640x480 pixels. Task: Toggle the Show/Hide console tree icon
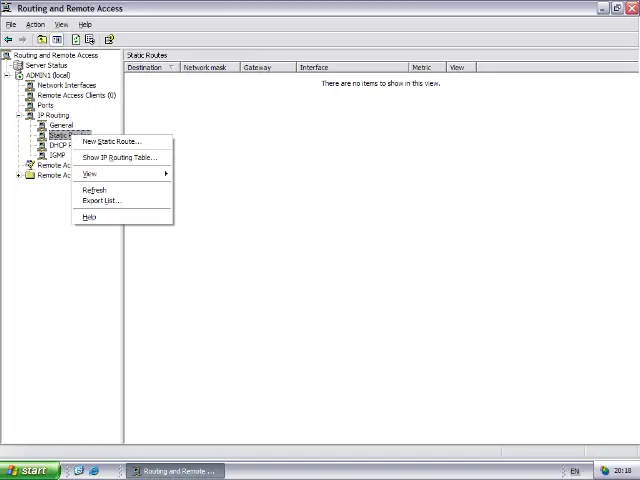coord(57,40)
